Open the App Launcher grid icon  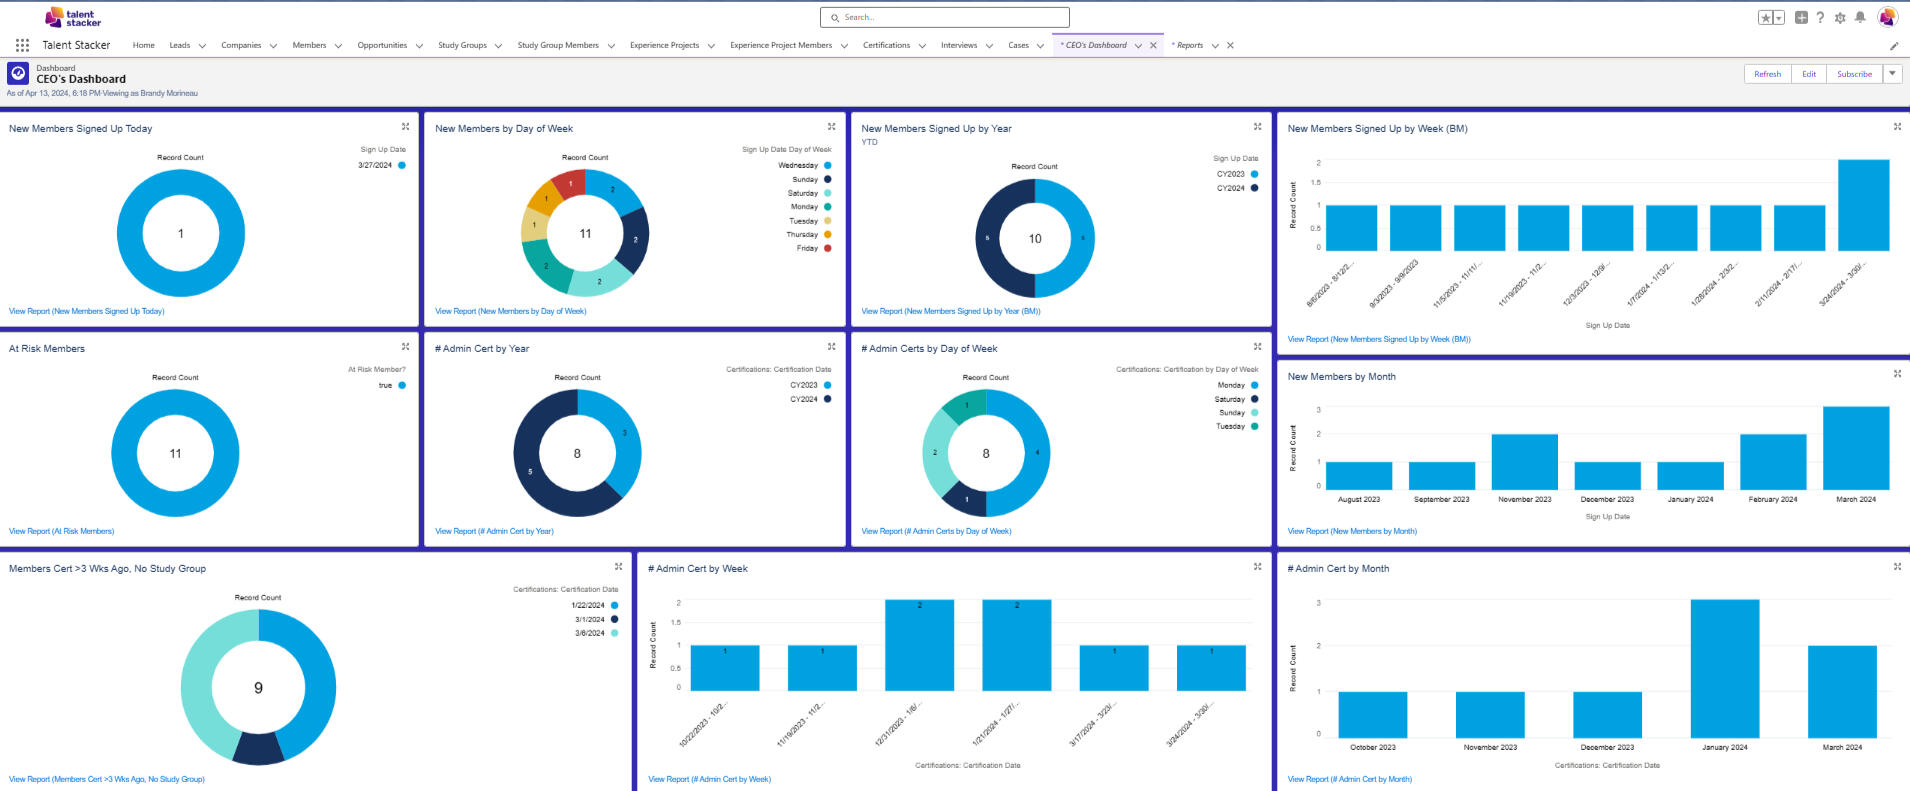pyautogui.click(x=22, y=45)
